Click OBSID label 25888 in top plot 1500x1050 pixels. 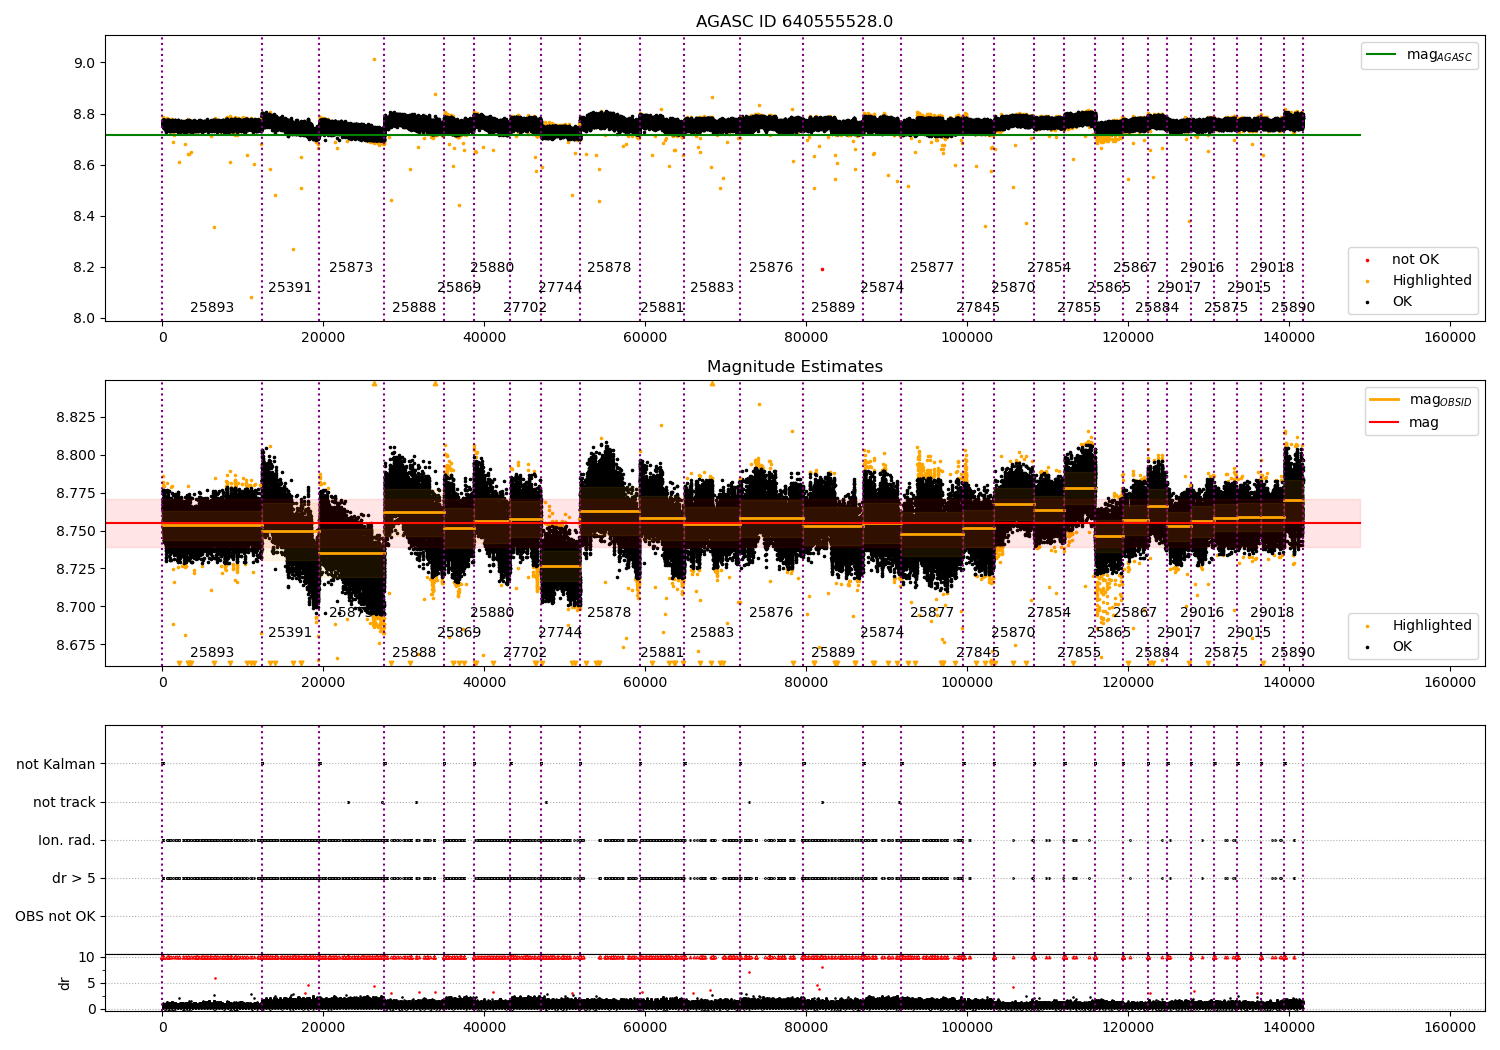pos(414,308)
